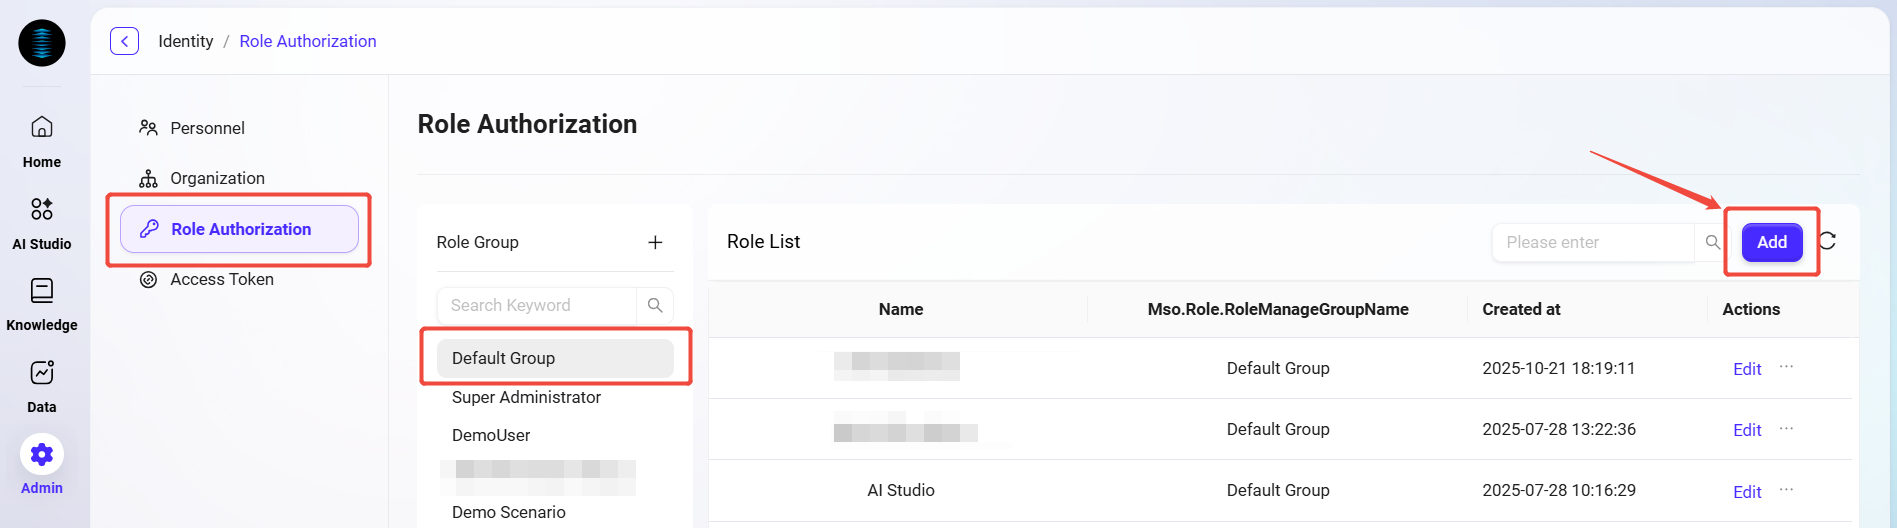Screen dimensions: 1897x528
Task: Expand more options for the second role row
Action: [1786, 429]
